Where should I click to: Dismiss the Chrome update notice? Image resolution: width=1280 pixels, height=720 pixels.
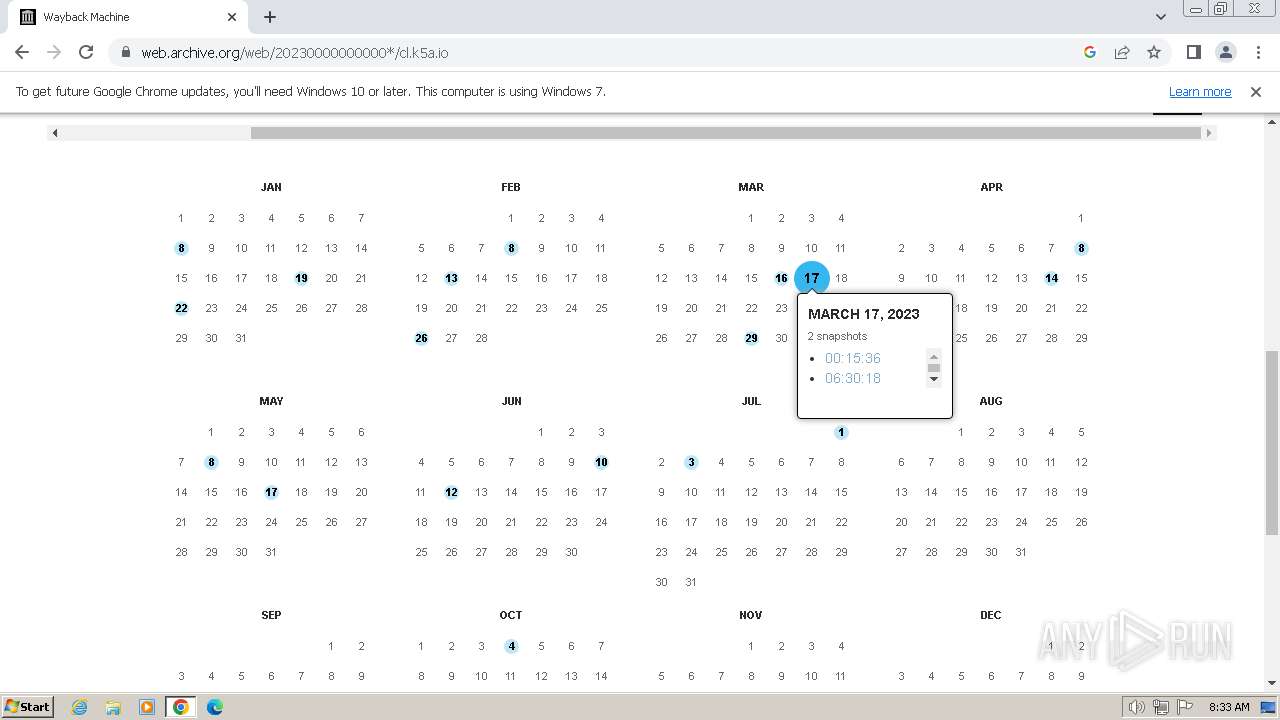[x=1256, y=91]
